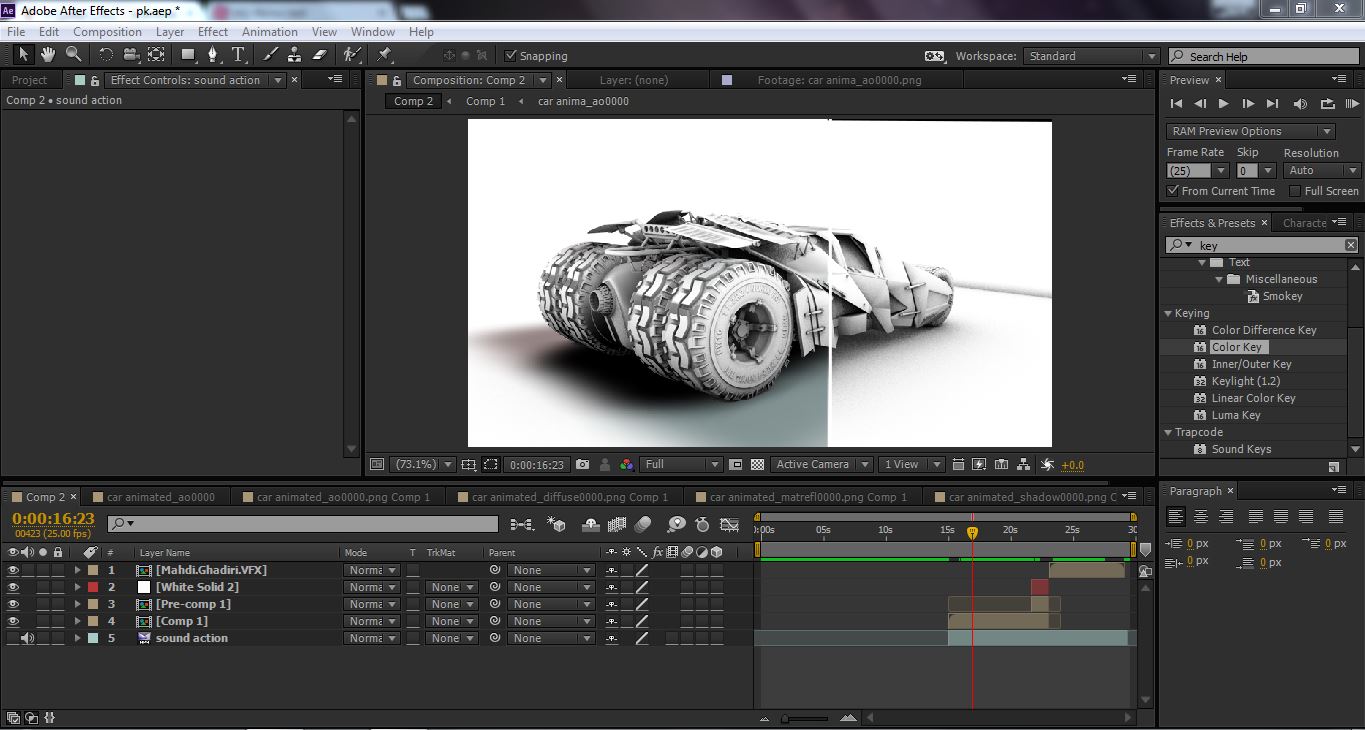Click the Keylight (1.2) effect
This screenshot has width=1365, height=730.
coord(1246,381)
